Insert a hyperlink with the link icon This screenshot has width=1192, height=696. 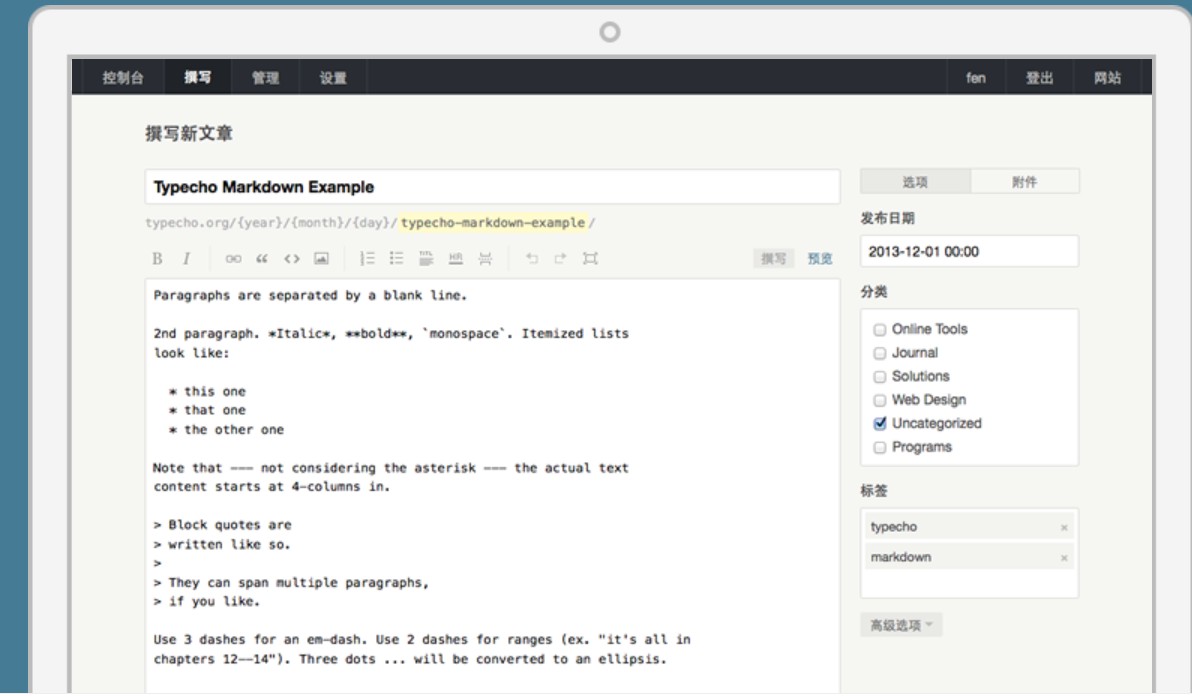pos(233,258)
